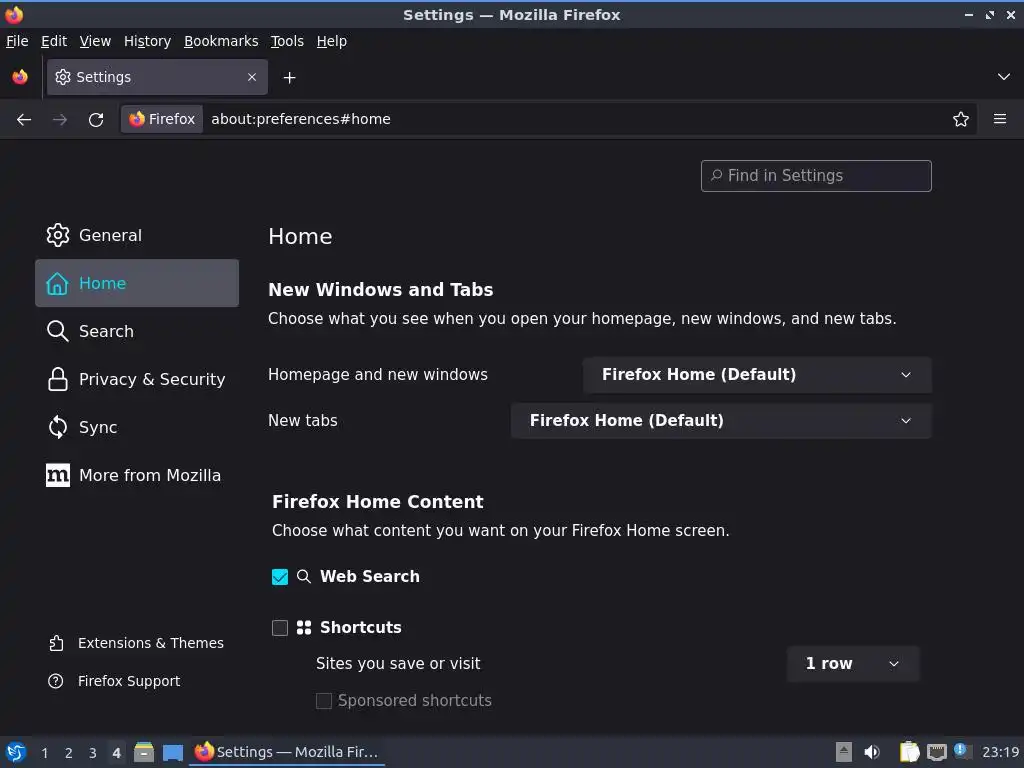
Task: Select the Home settings category
Action: [136, 283]
